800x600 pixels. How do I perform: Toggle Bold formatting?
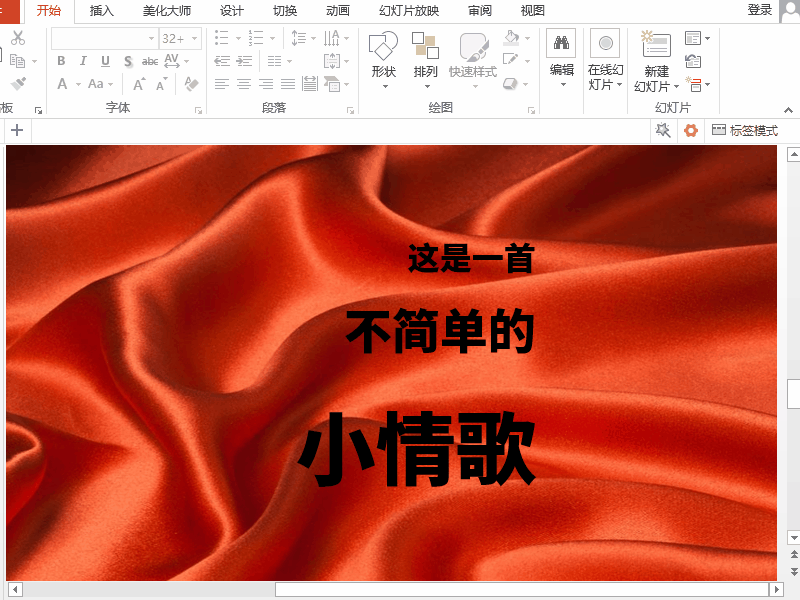(61, 61)
